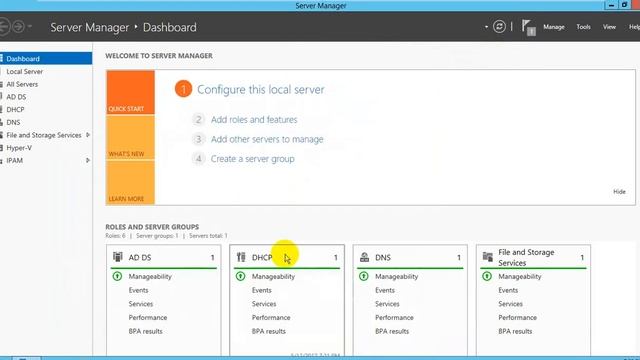The height and width of the screenshot is (360, 640).
Task: Open Events in the DHCP tile
Action: point(262,290)
